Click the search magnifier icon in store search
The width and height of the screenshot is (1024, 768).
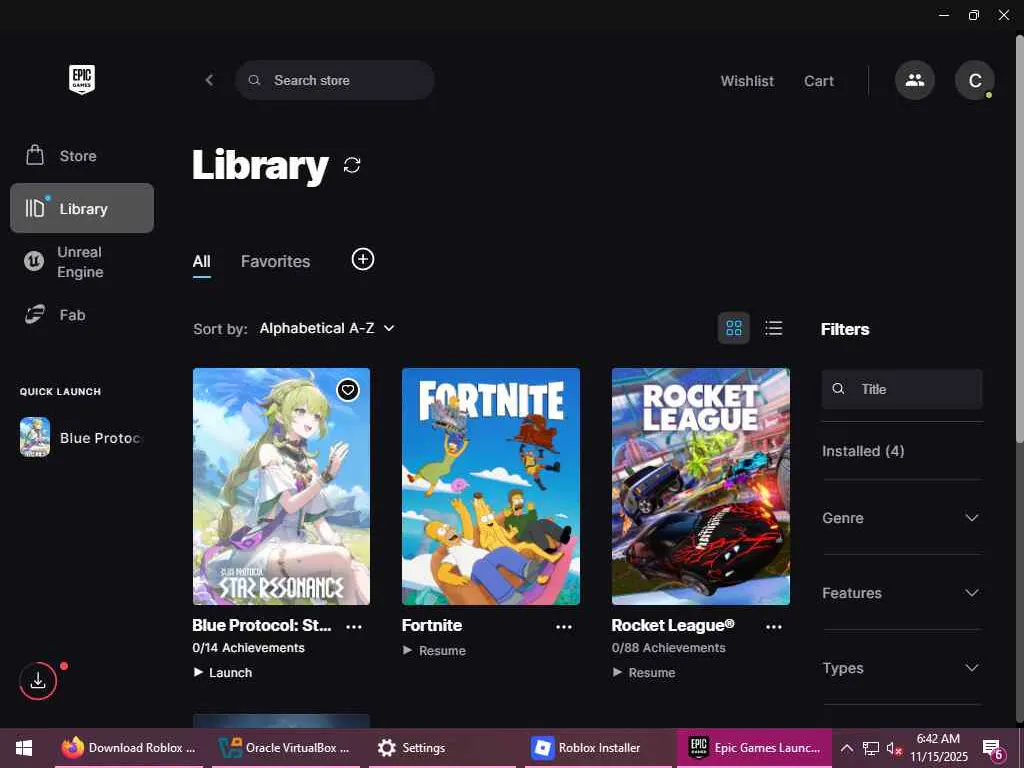(255, 80)
